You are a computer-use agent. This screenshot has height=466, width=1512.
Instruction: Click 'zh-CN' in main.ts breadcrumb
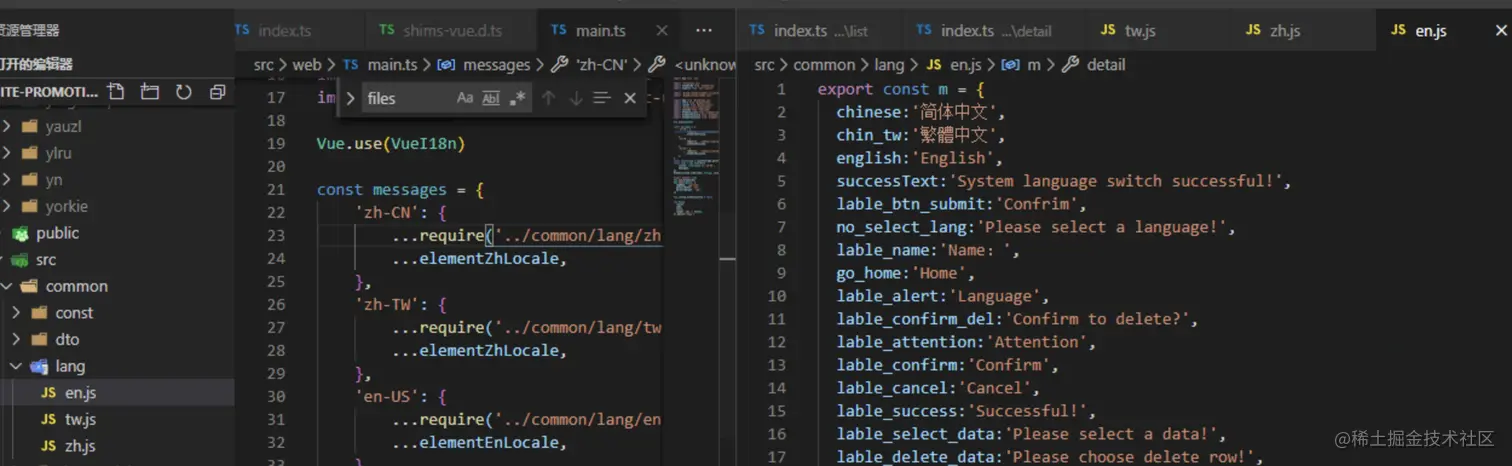click(602, 65)
